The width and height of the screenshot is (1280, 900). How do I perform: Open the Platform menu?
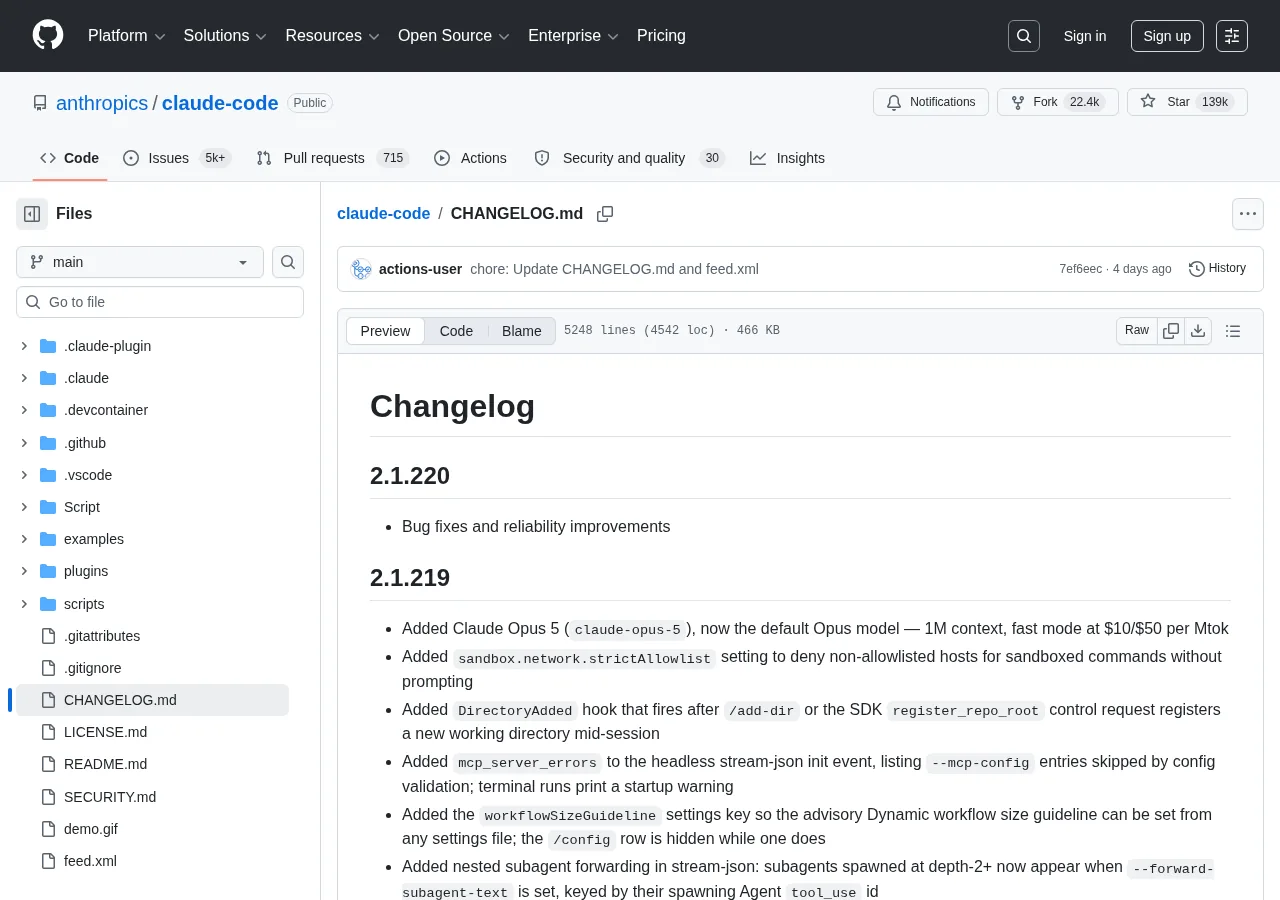pos(126,36)
